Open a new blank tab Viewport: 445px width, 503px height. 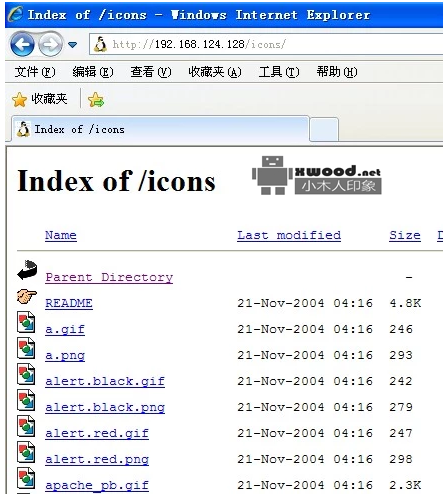(324, 130)
